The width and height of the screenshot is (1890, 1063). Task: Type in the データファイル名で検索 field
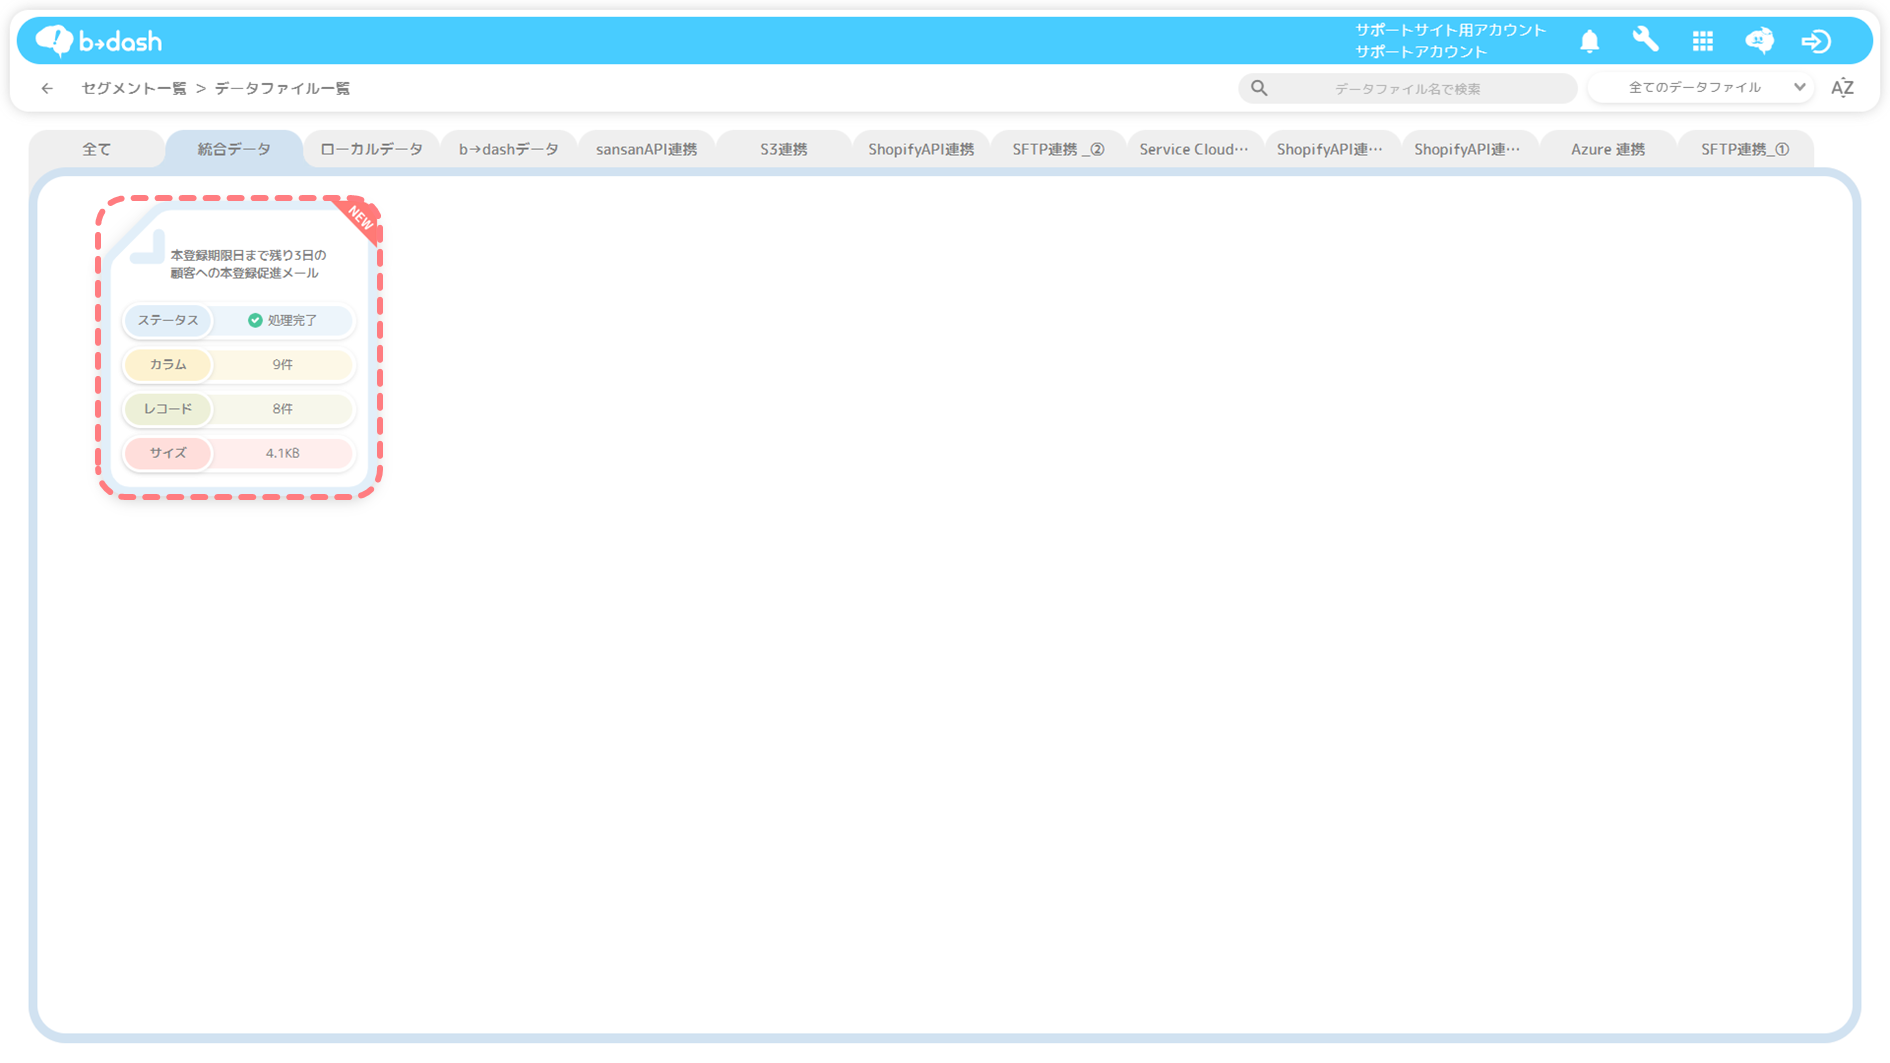pyautogui.click(x=1408, y=88)
